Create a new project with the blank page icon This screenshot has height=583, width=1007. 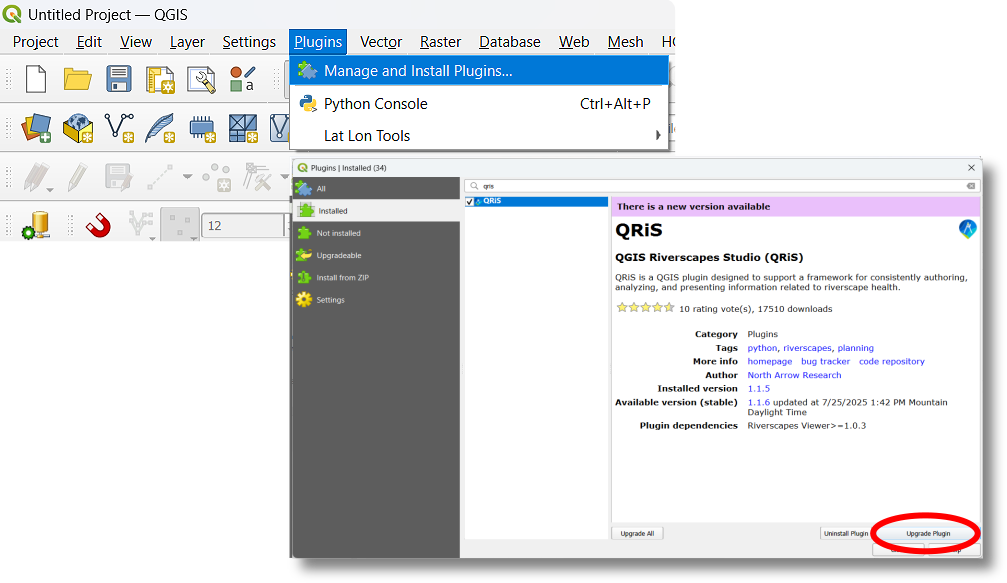(36, 80)
